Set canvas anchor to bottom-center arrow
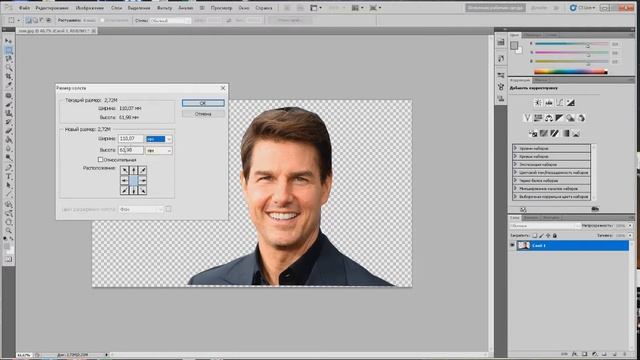 pos(134,190)
